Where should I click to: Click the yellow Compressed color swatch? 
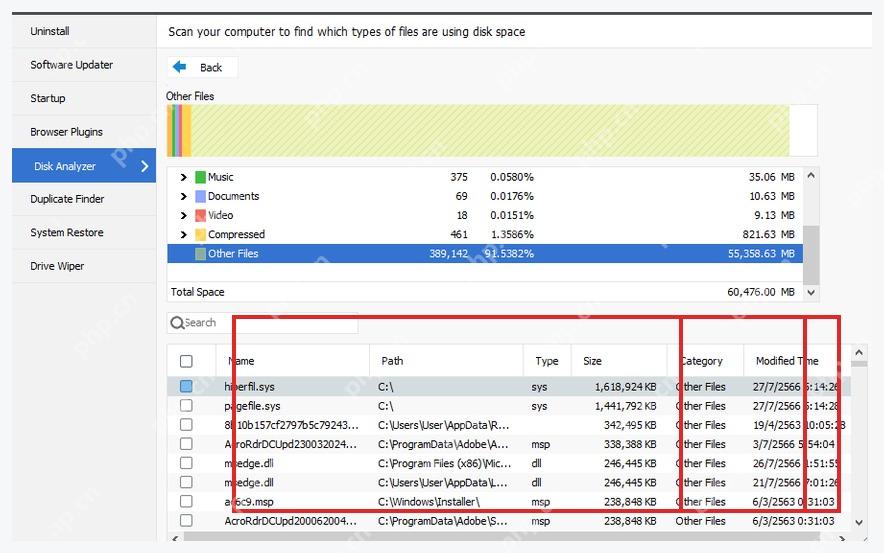tap(200, 235)
